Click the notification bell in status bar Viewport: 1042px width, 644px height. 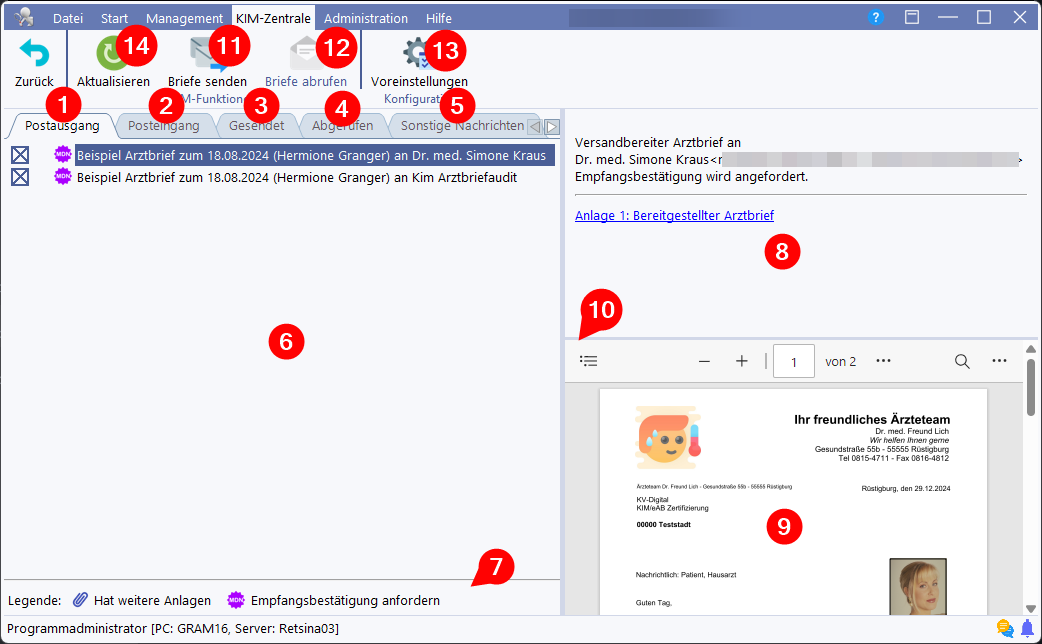click(x=1027, y=628)
